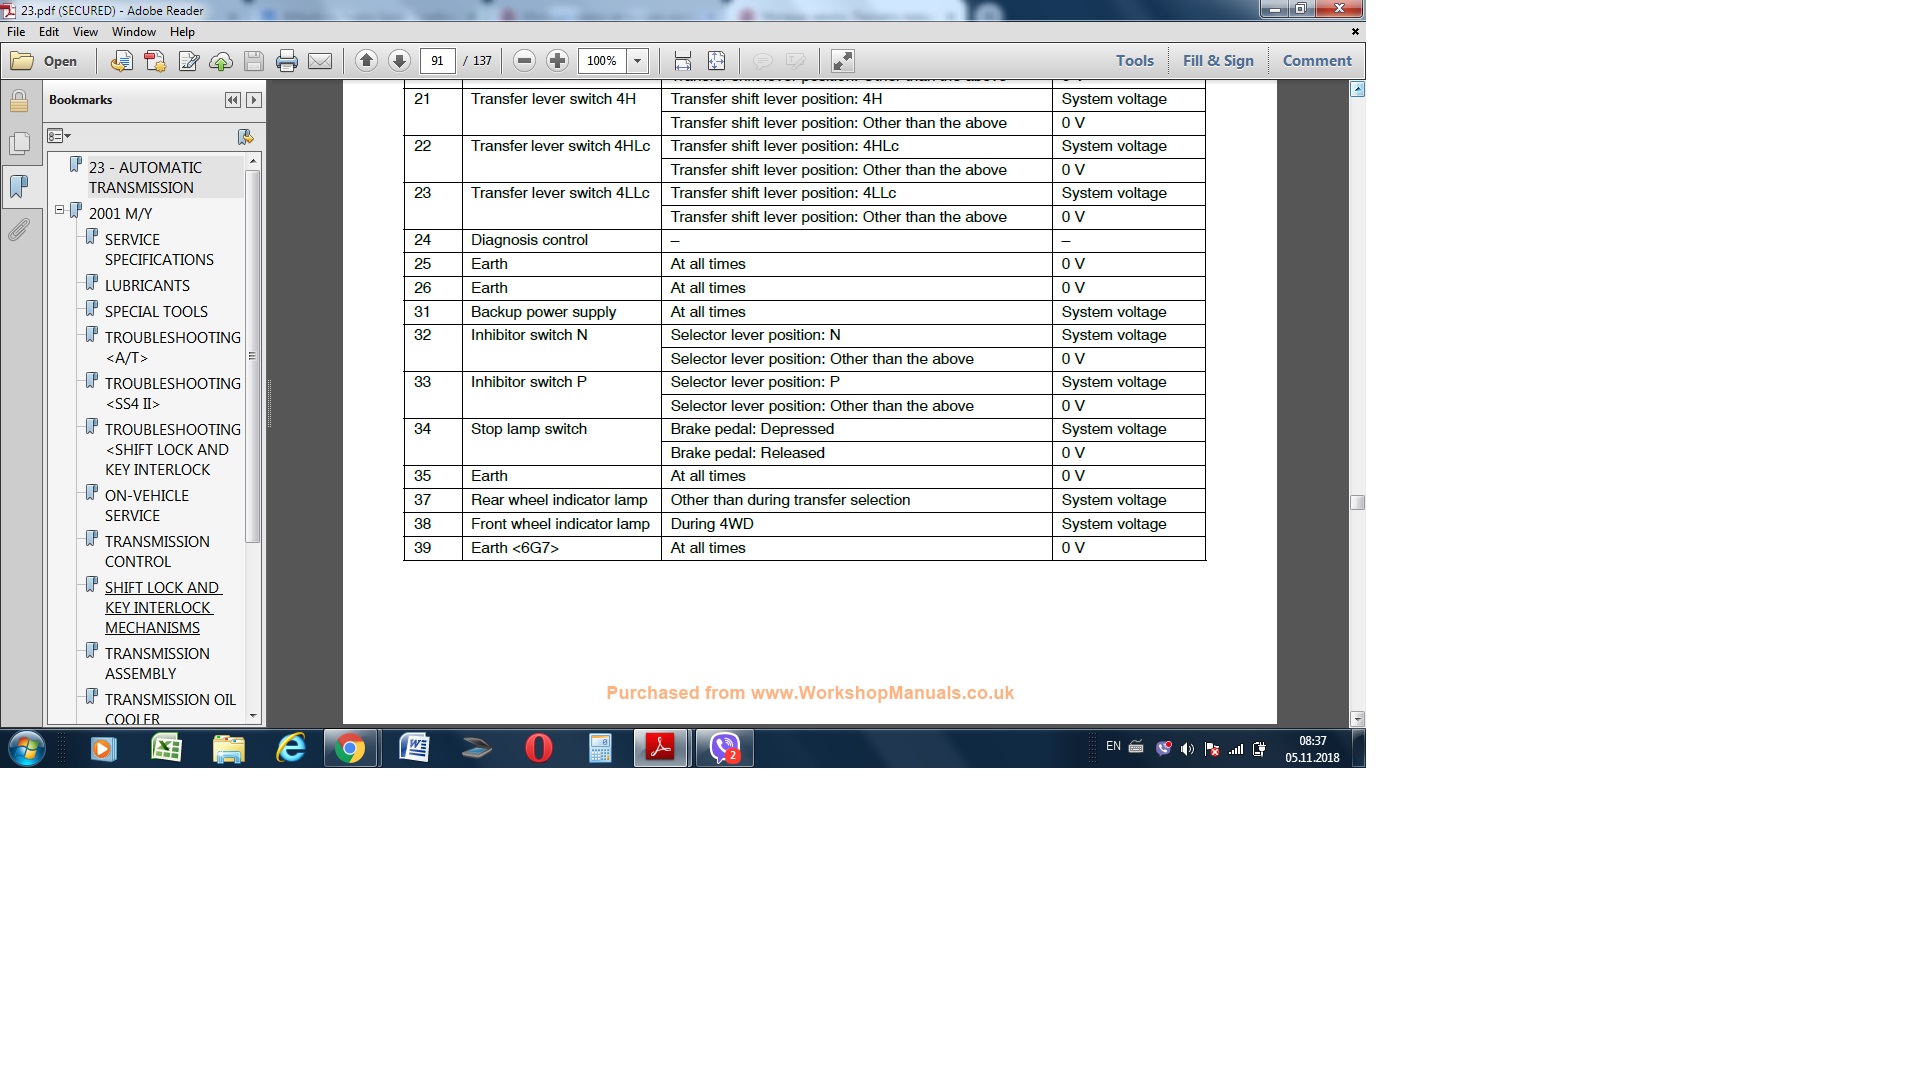Click the fit one full page icon
The height and width of the screenshot is (1068, 1910).
[716, 61]
